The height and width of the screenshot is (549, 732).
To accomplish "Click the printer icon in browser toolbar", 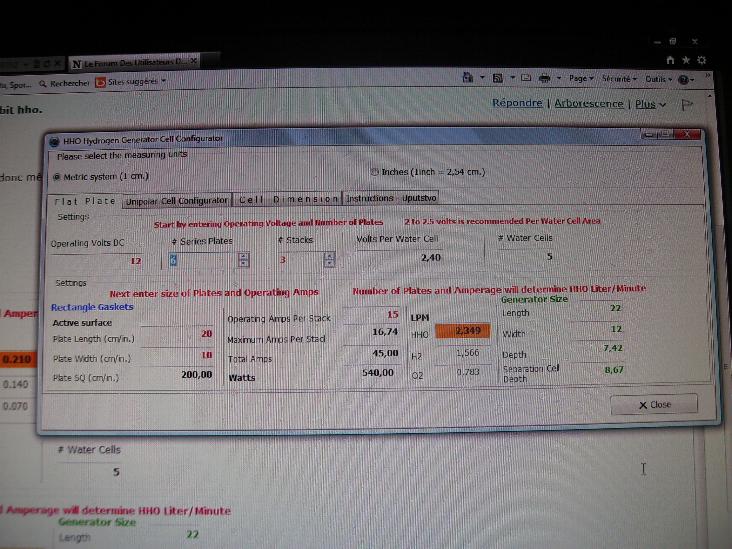I will tap(543, 78).
